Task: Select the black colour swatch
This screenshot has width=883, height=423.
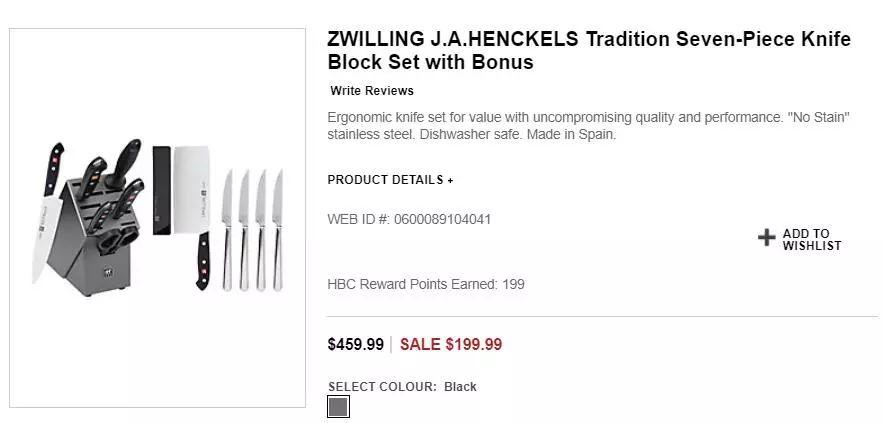Action: 338,407
